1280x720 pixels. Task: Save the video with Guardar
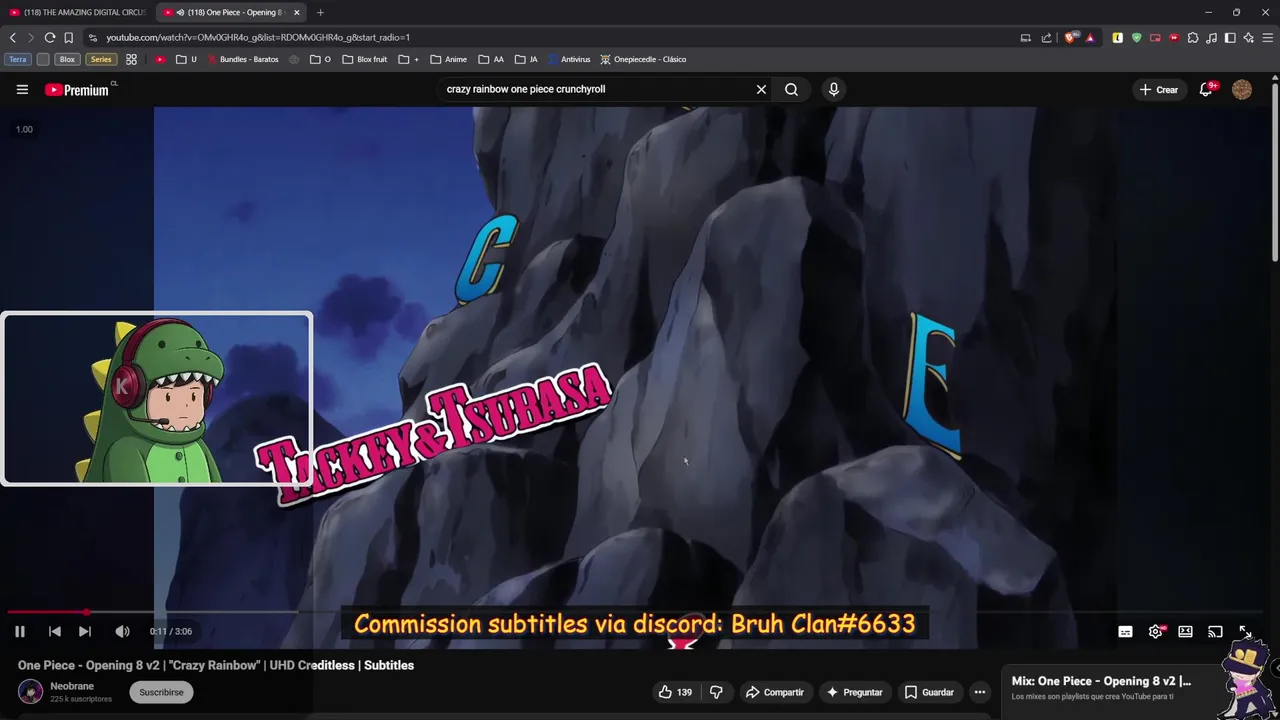tap(929, 692)
